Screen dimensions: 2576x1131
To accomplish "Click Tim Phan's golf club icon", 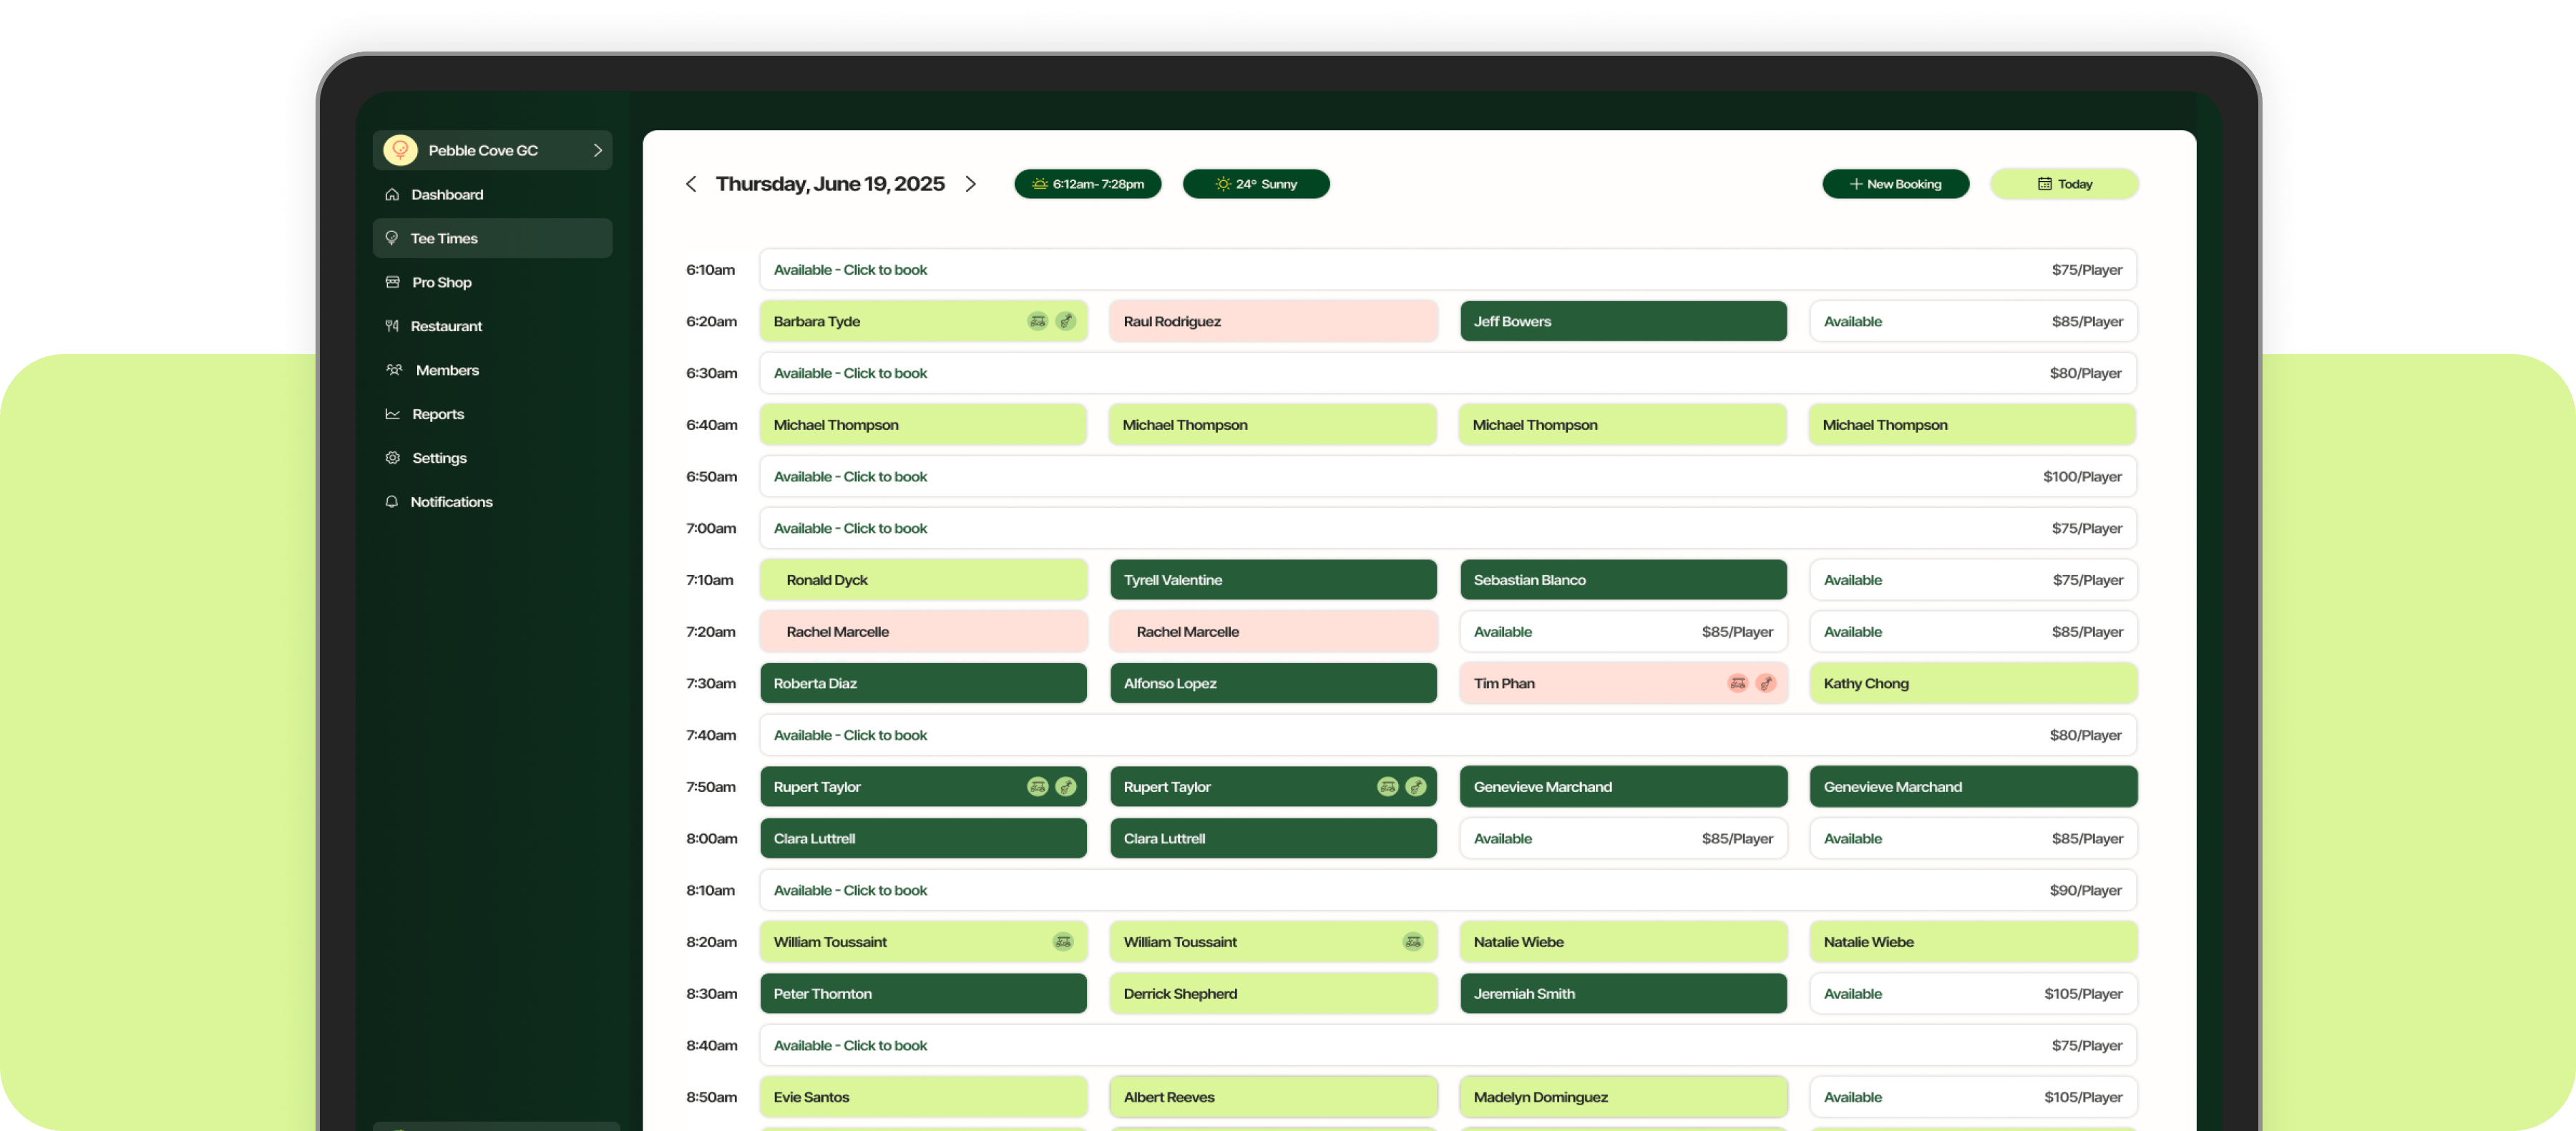I will [1766, 683].
